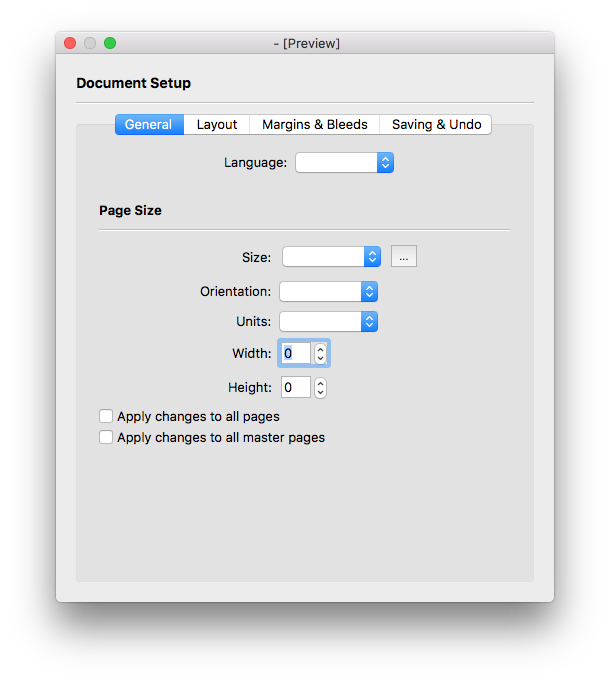Open the Language dropdown
This screenshot has height=682, width=610.
pyautogui.click(x=344, y=163)
